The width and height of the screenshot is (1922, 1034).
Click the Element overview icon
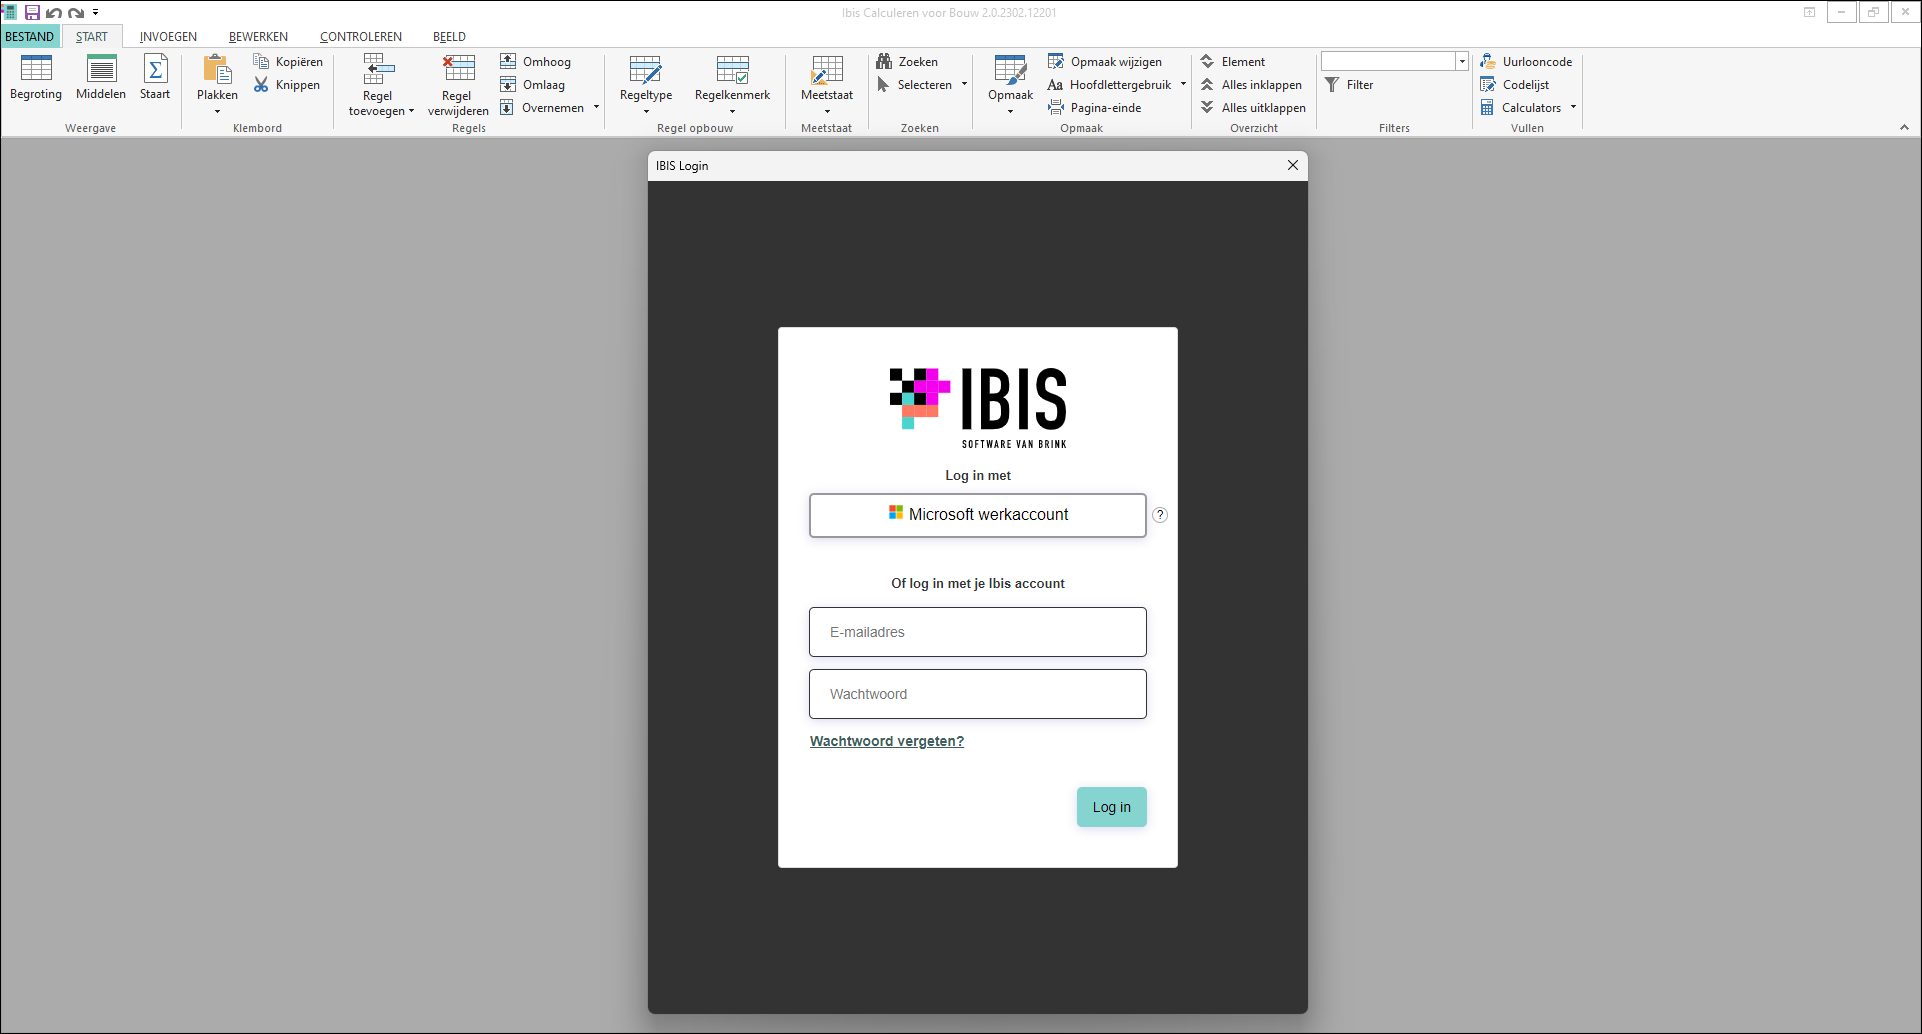coord(1207,62)
